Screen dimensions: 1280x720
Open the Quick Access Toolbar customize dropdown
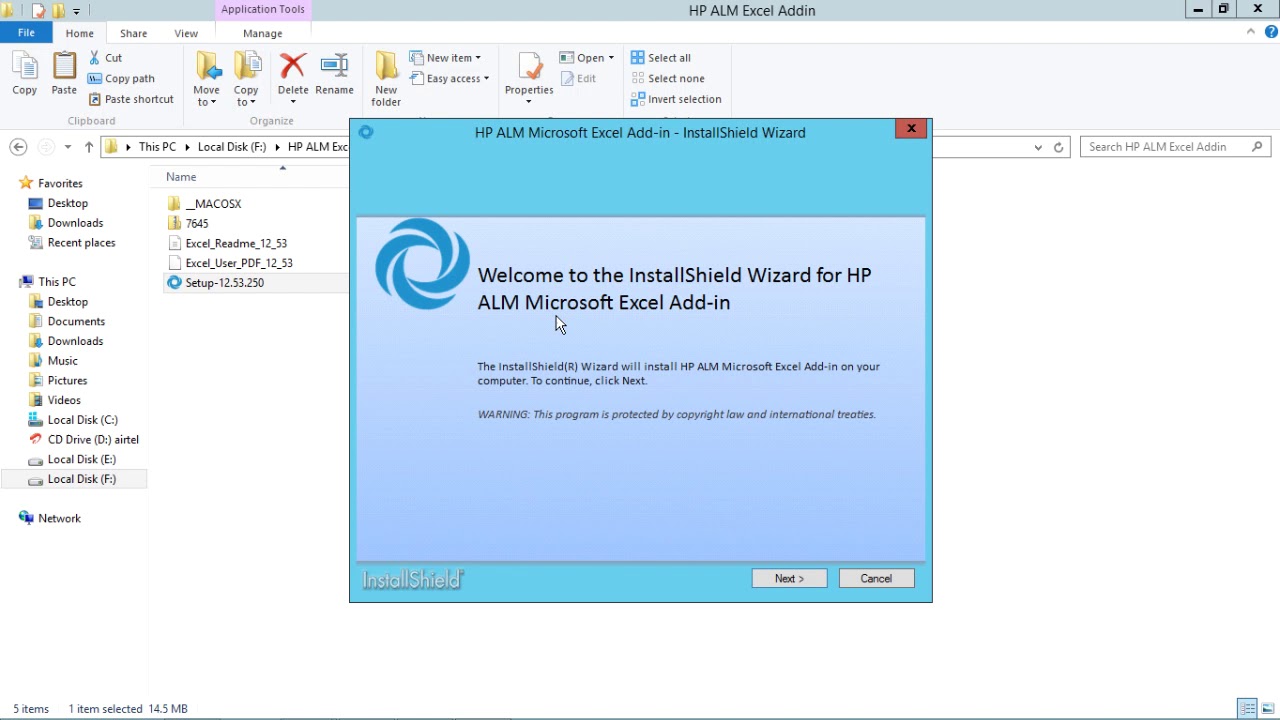(76, 11)
